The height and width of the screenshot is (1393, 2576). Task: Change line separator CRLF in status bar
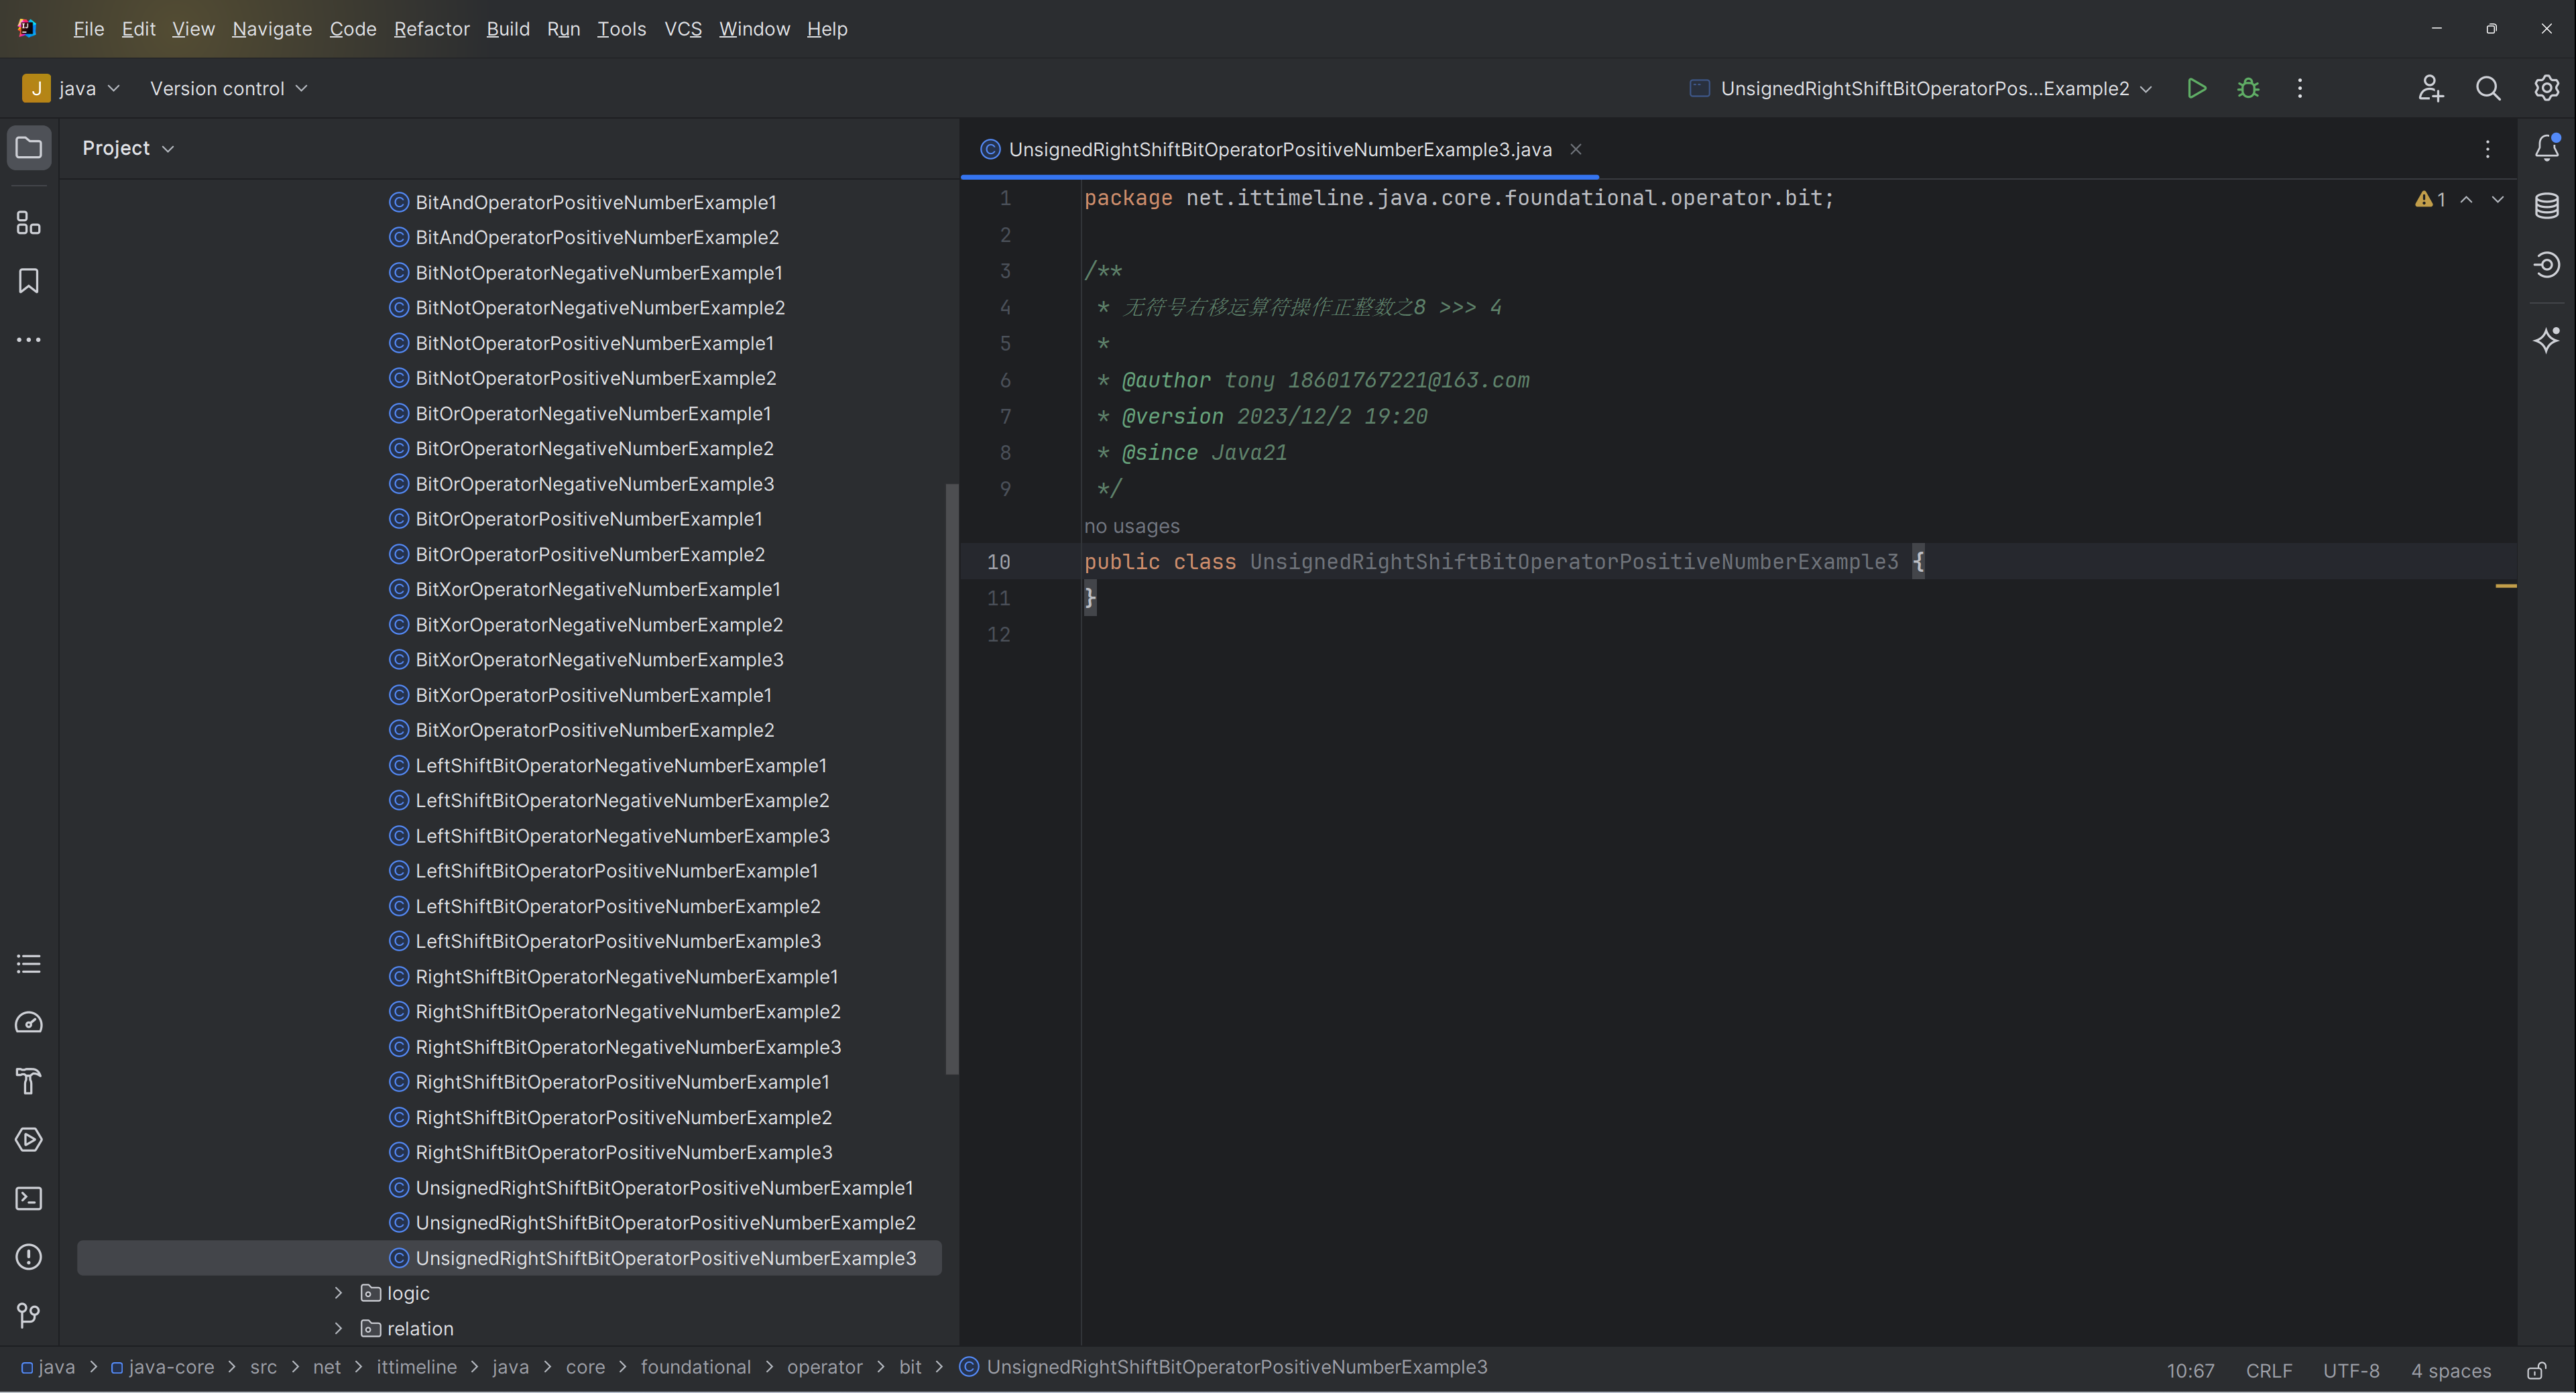(2269, 1370)
